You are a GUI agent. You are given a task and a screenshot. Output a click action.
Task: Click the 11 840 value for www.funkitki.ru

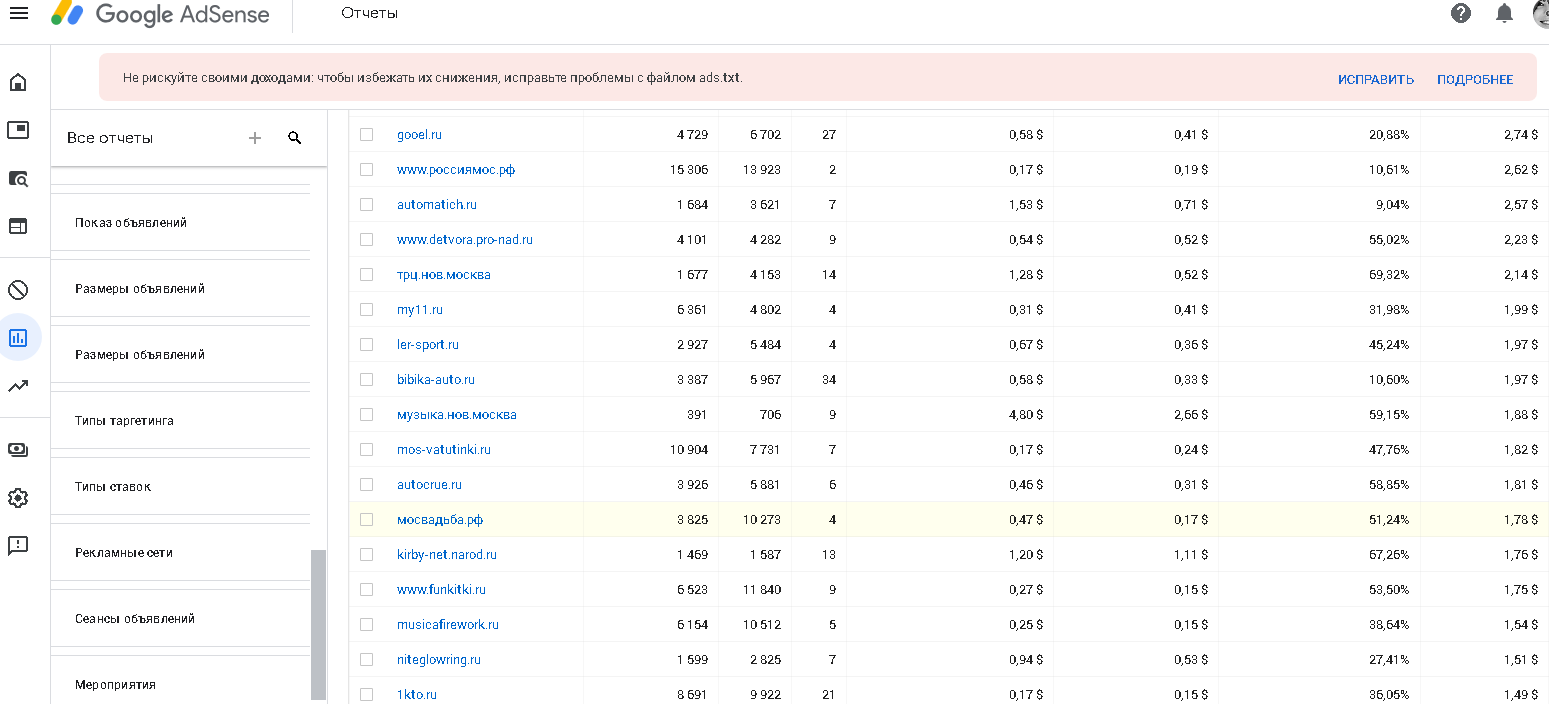[x=763, y=590]
